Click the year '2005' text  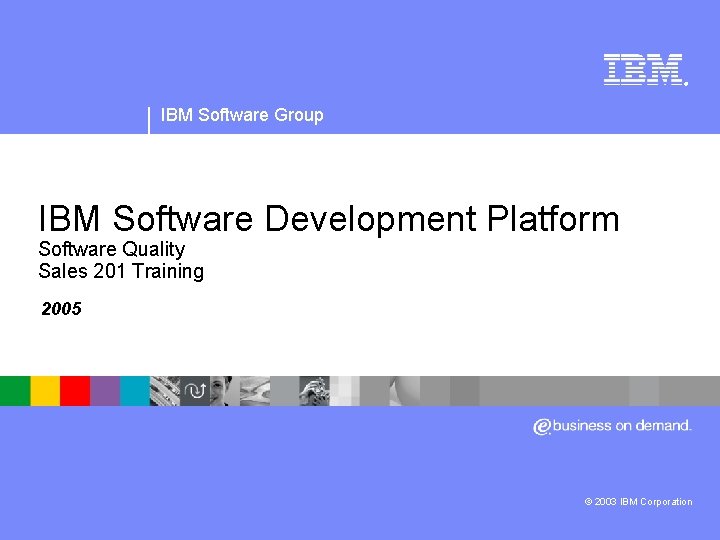point(61,309)
